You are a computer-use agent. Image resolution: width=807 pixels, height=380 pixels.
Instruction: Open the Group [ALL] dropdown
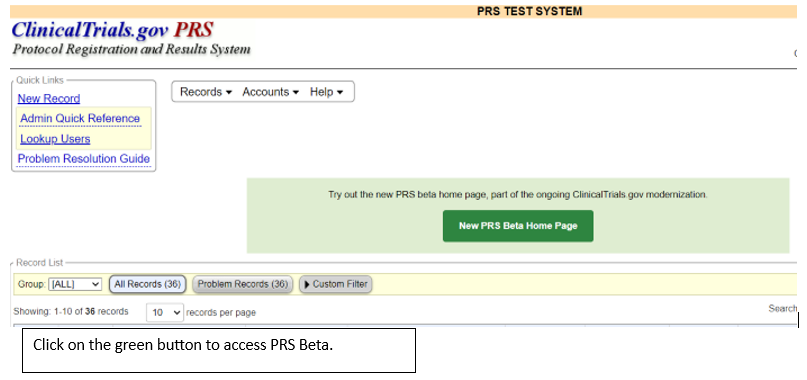click(x=75, y=284)
